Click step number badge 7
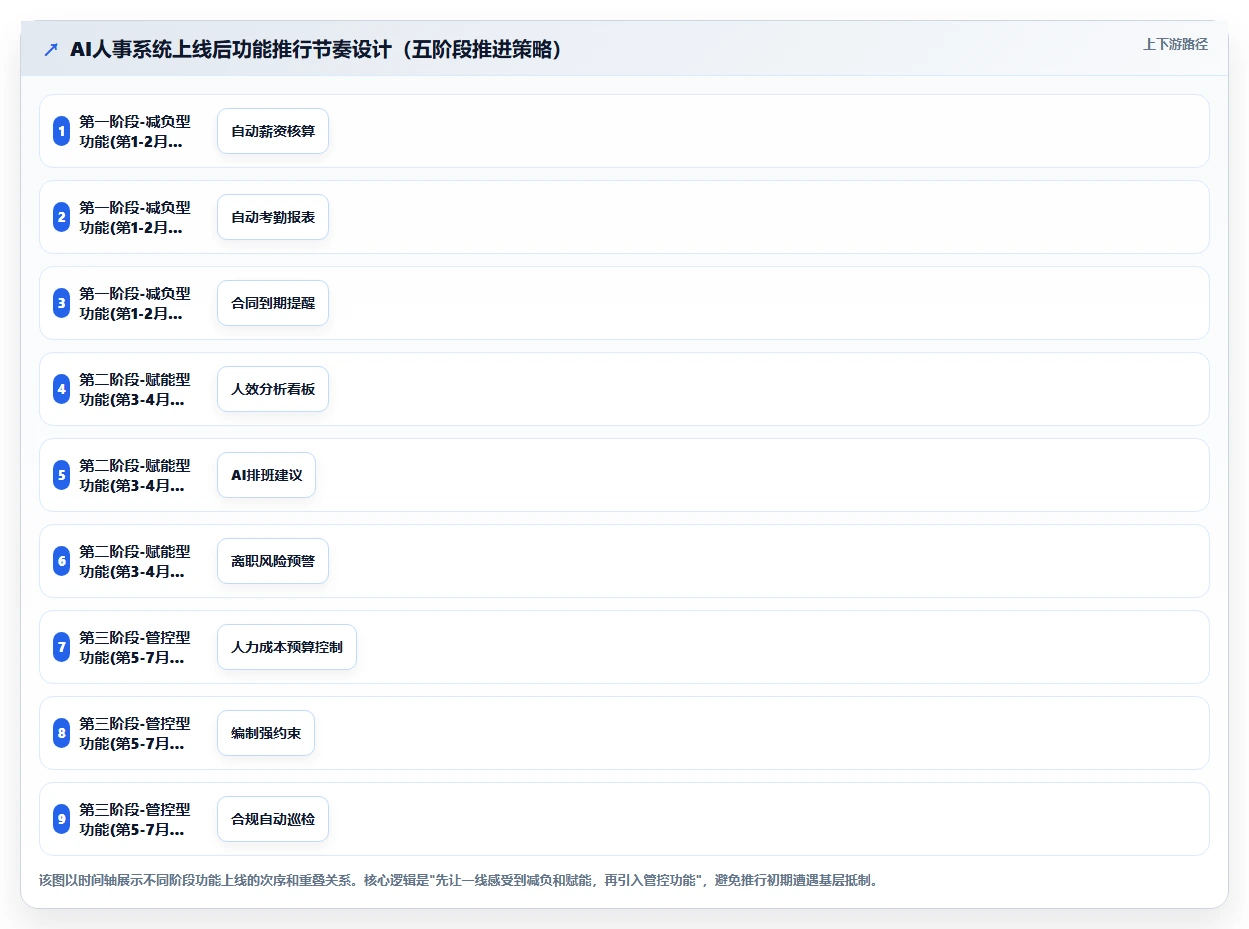 [61, 647]
